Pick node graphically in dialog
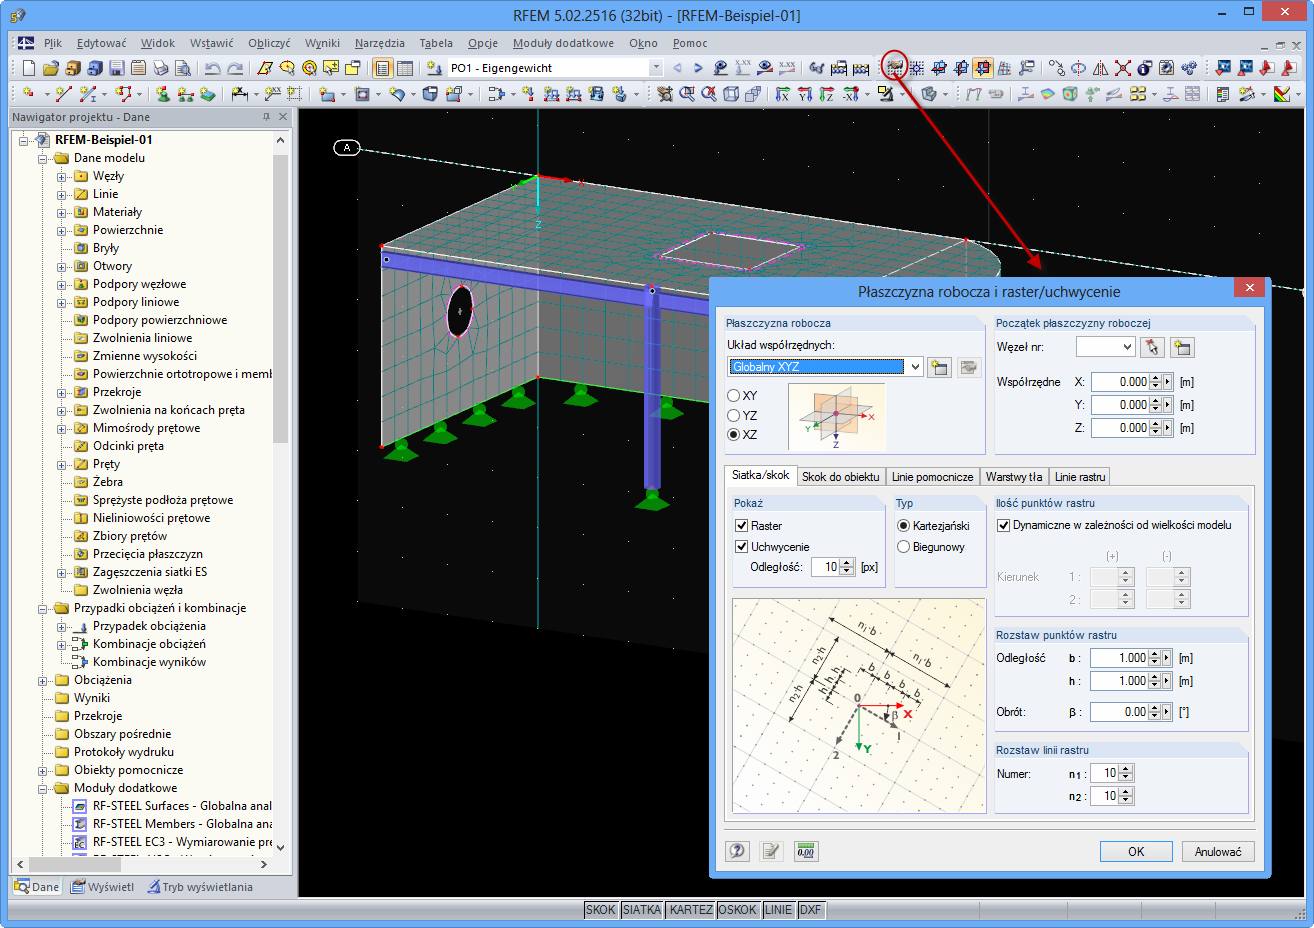Screen dimensions: 1314x928 [1153, 347]
